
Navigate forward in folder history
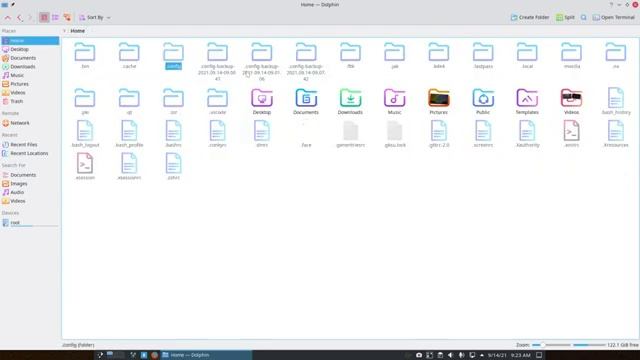(x=29, y=18)
